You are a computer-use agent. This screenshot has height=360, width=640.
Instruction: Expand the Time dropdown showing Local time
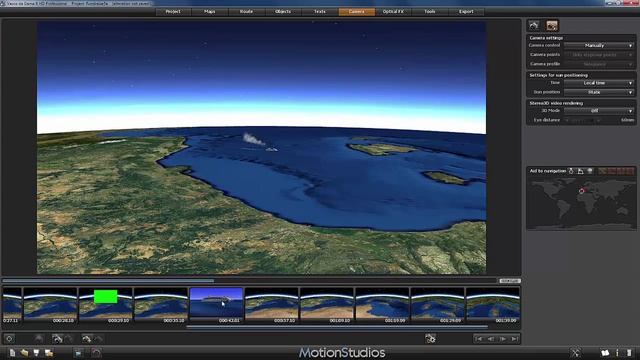599,83
